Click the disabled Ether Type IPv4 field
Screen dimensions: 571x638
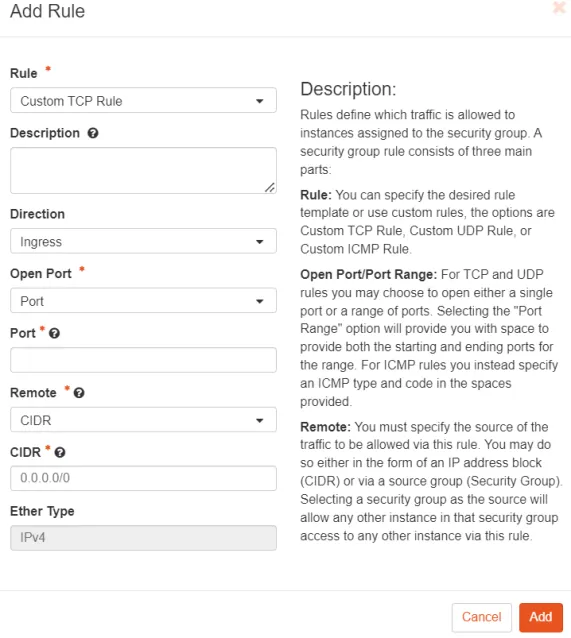143,538
